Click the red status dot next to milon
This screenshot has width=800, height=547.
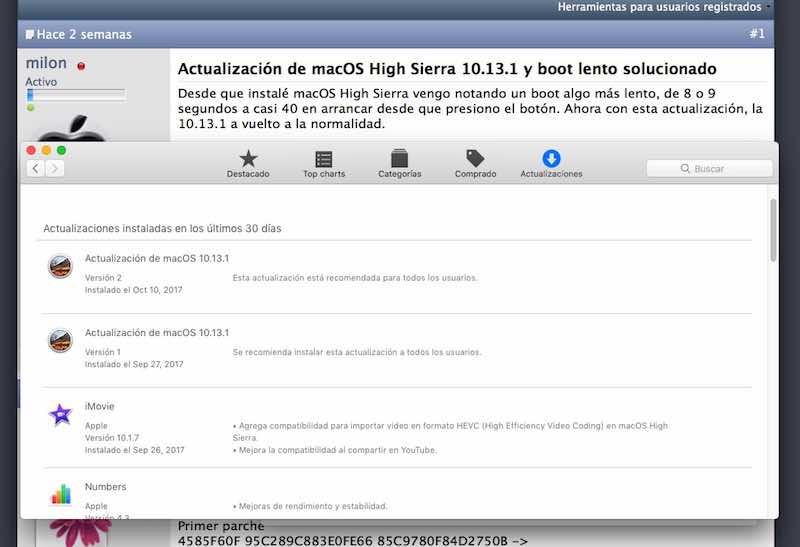[81, 66]
